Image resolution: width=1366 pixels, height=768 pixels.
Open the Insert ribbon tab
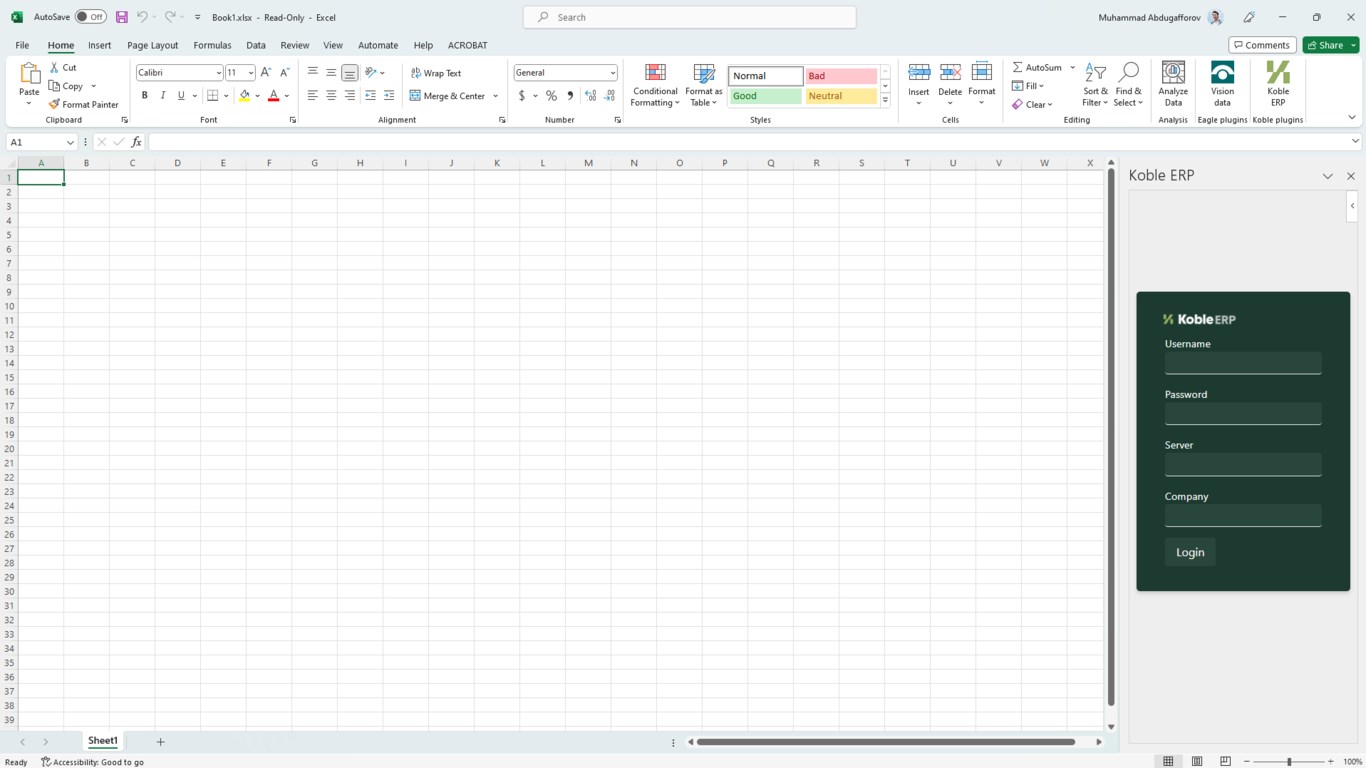(99, 45)
